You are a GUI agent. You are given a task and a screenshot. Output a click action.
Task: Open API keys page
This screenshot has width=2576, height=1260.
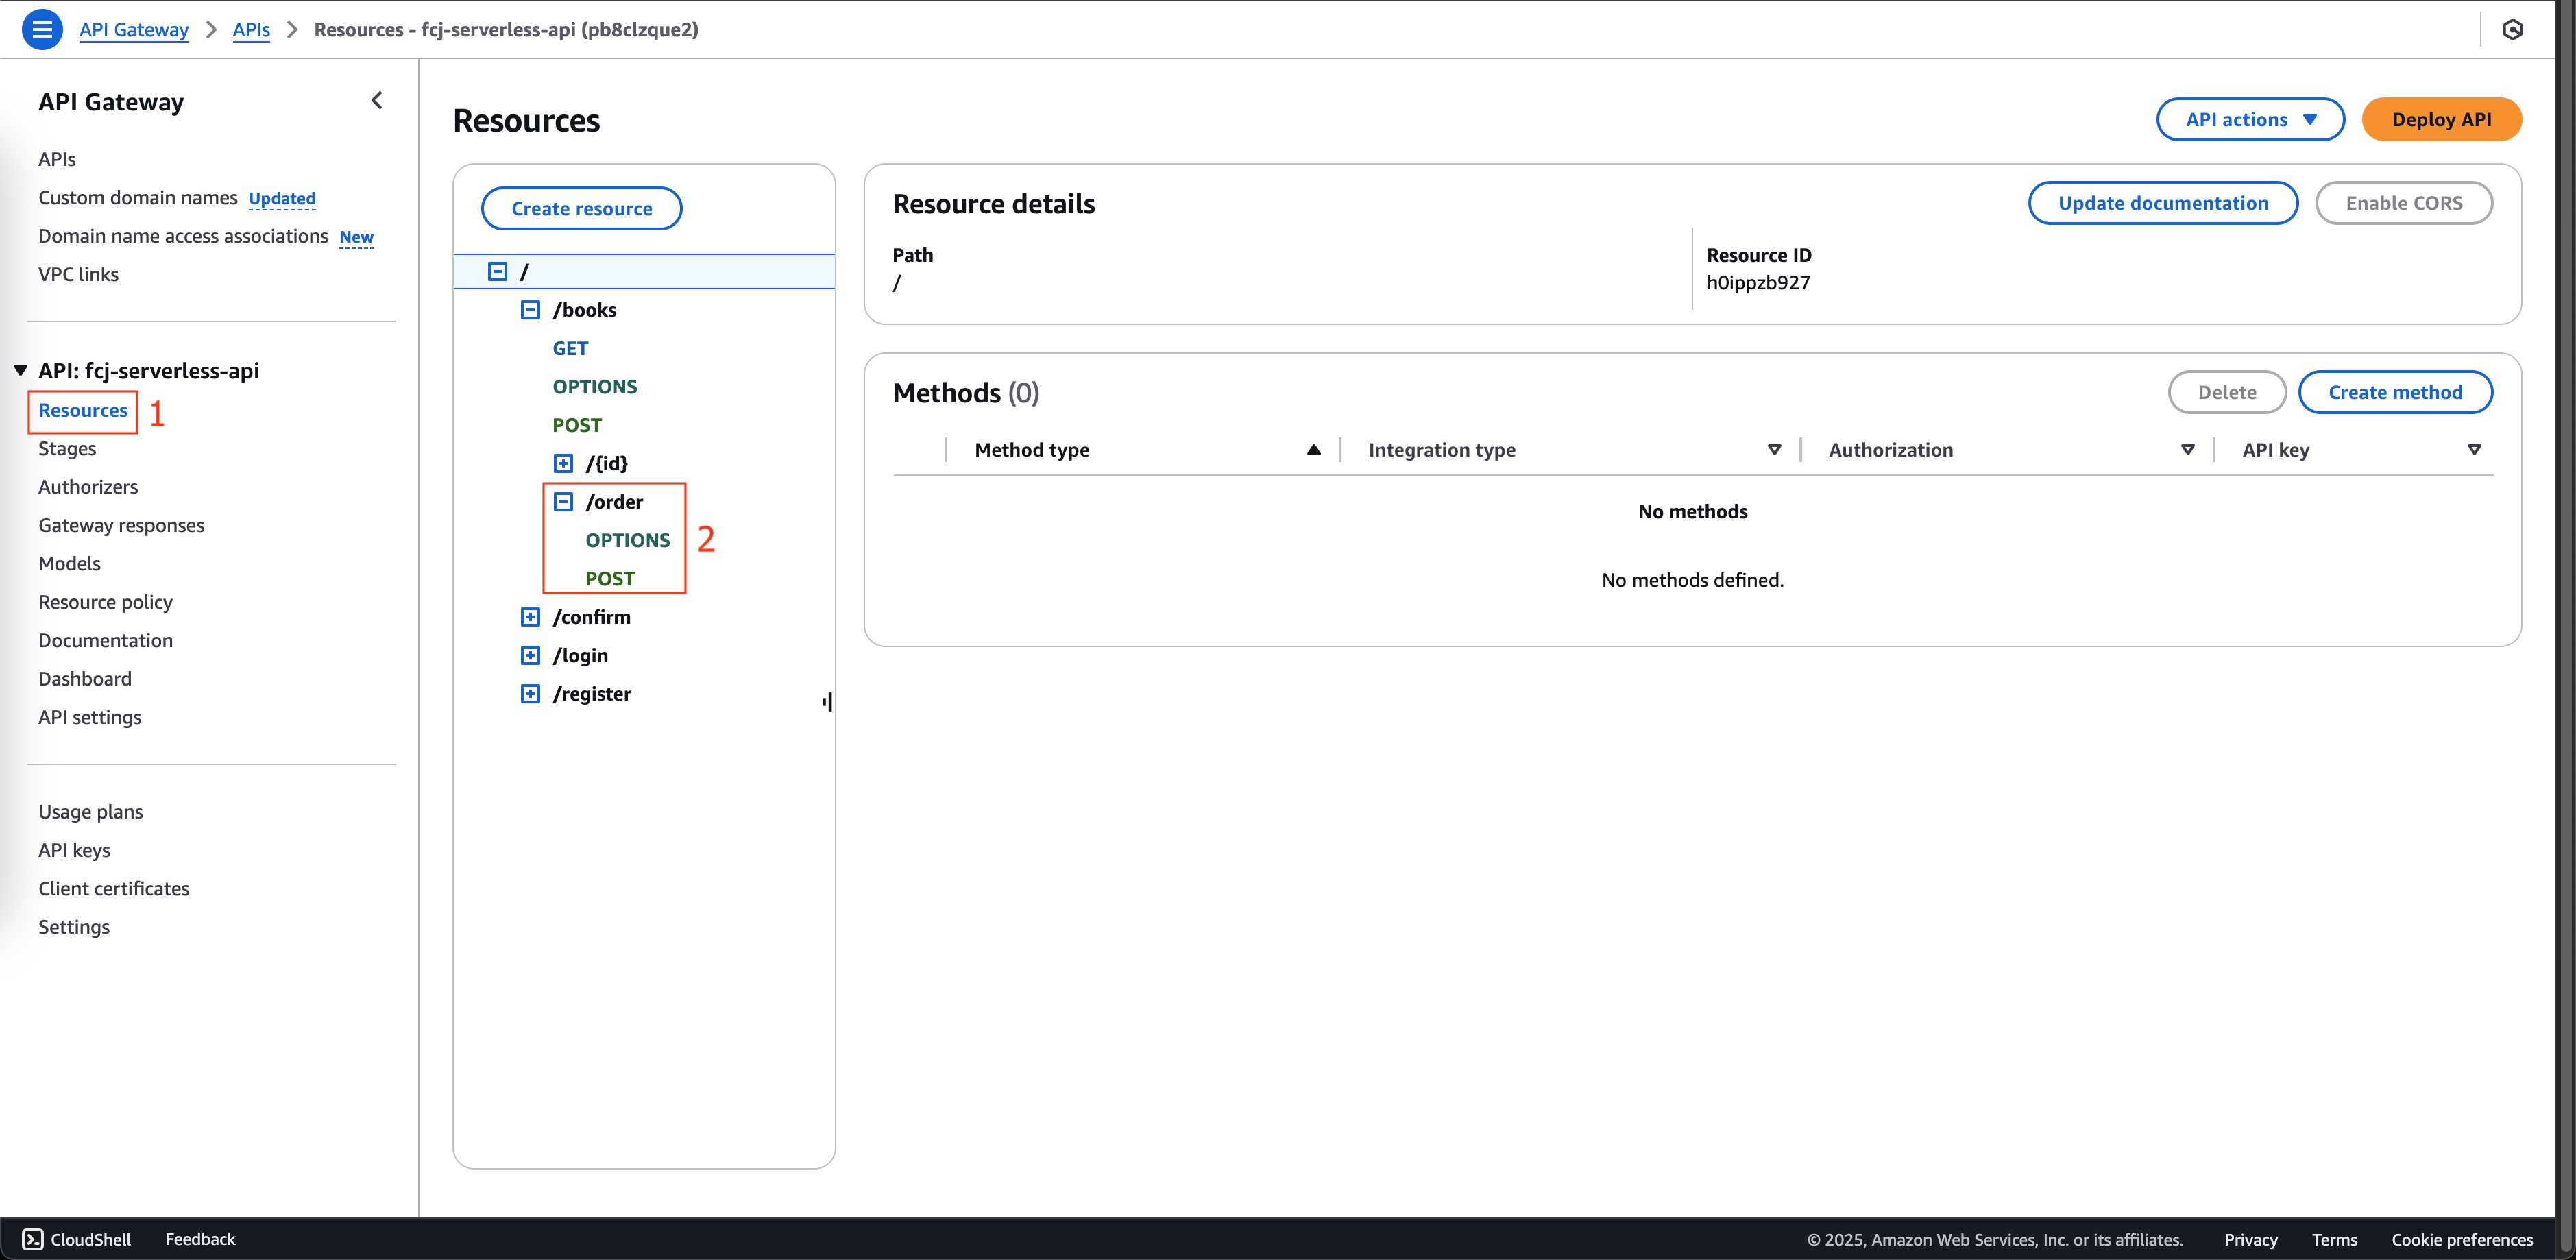click(74, 850)
